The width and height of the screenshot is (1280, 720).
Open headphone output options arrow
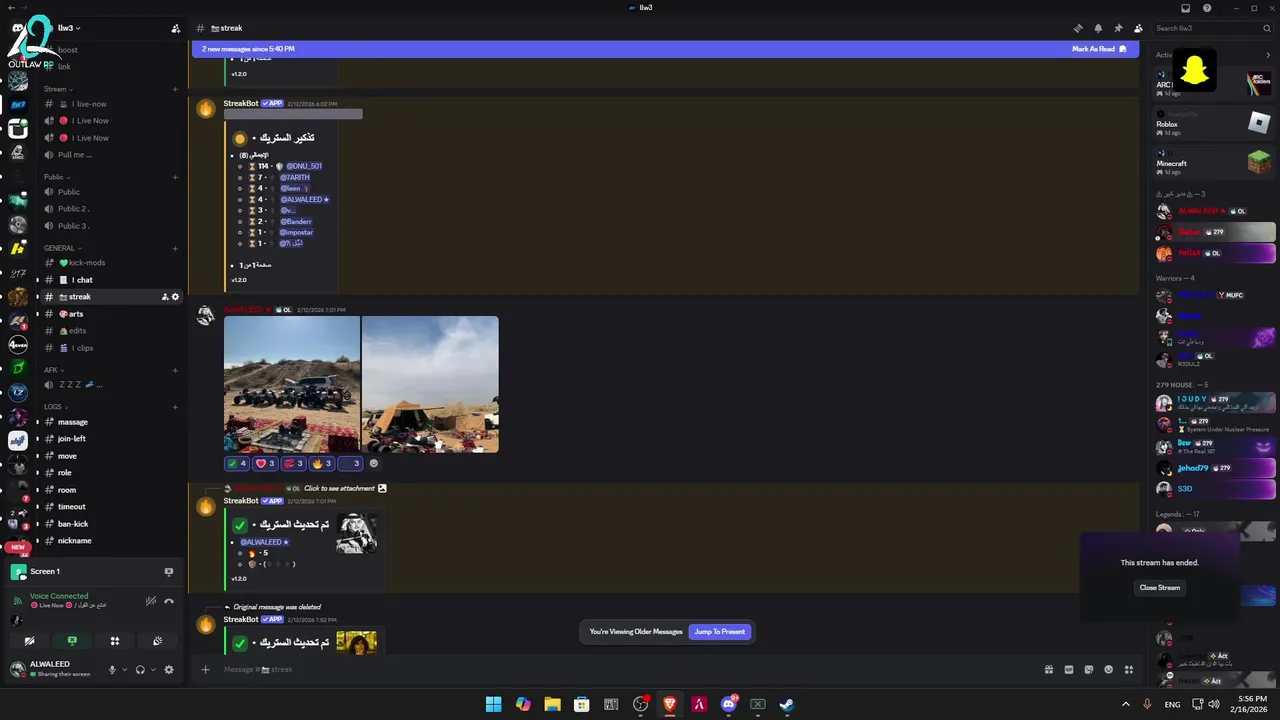click(152, 670)
